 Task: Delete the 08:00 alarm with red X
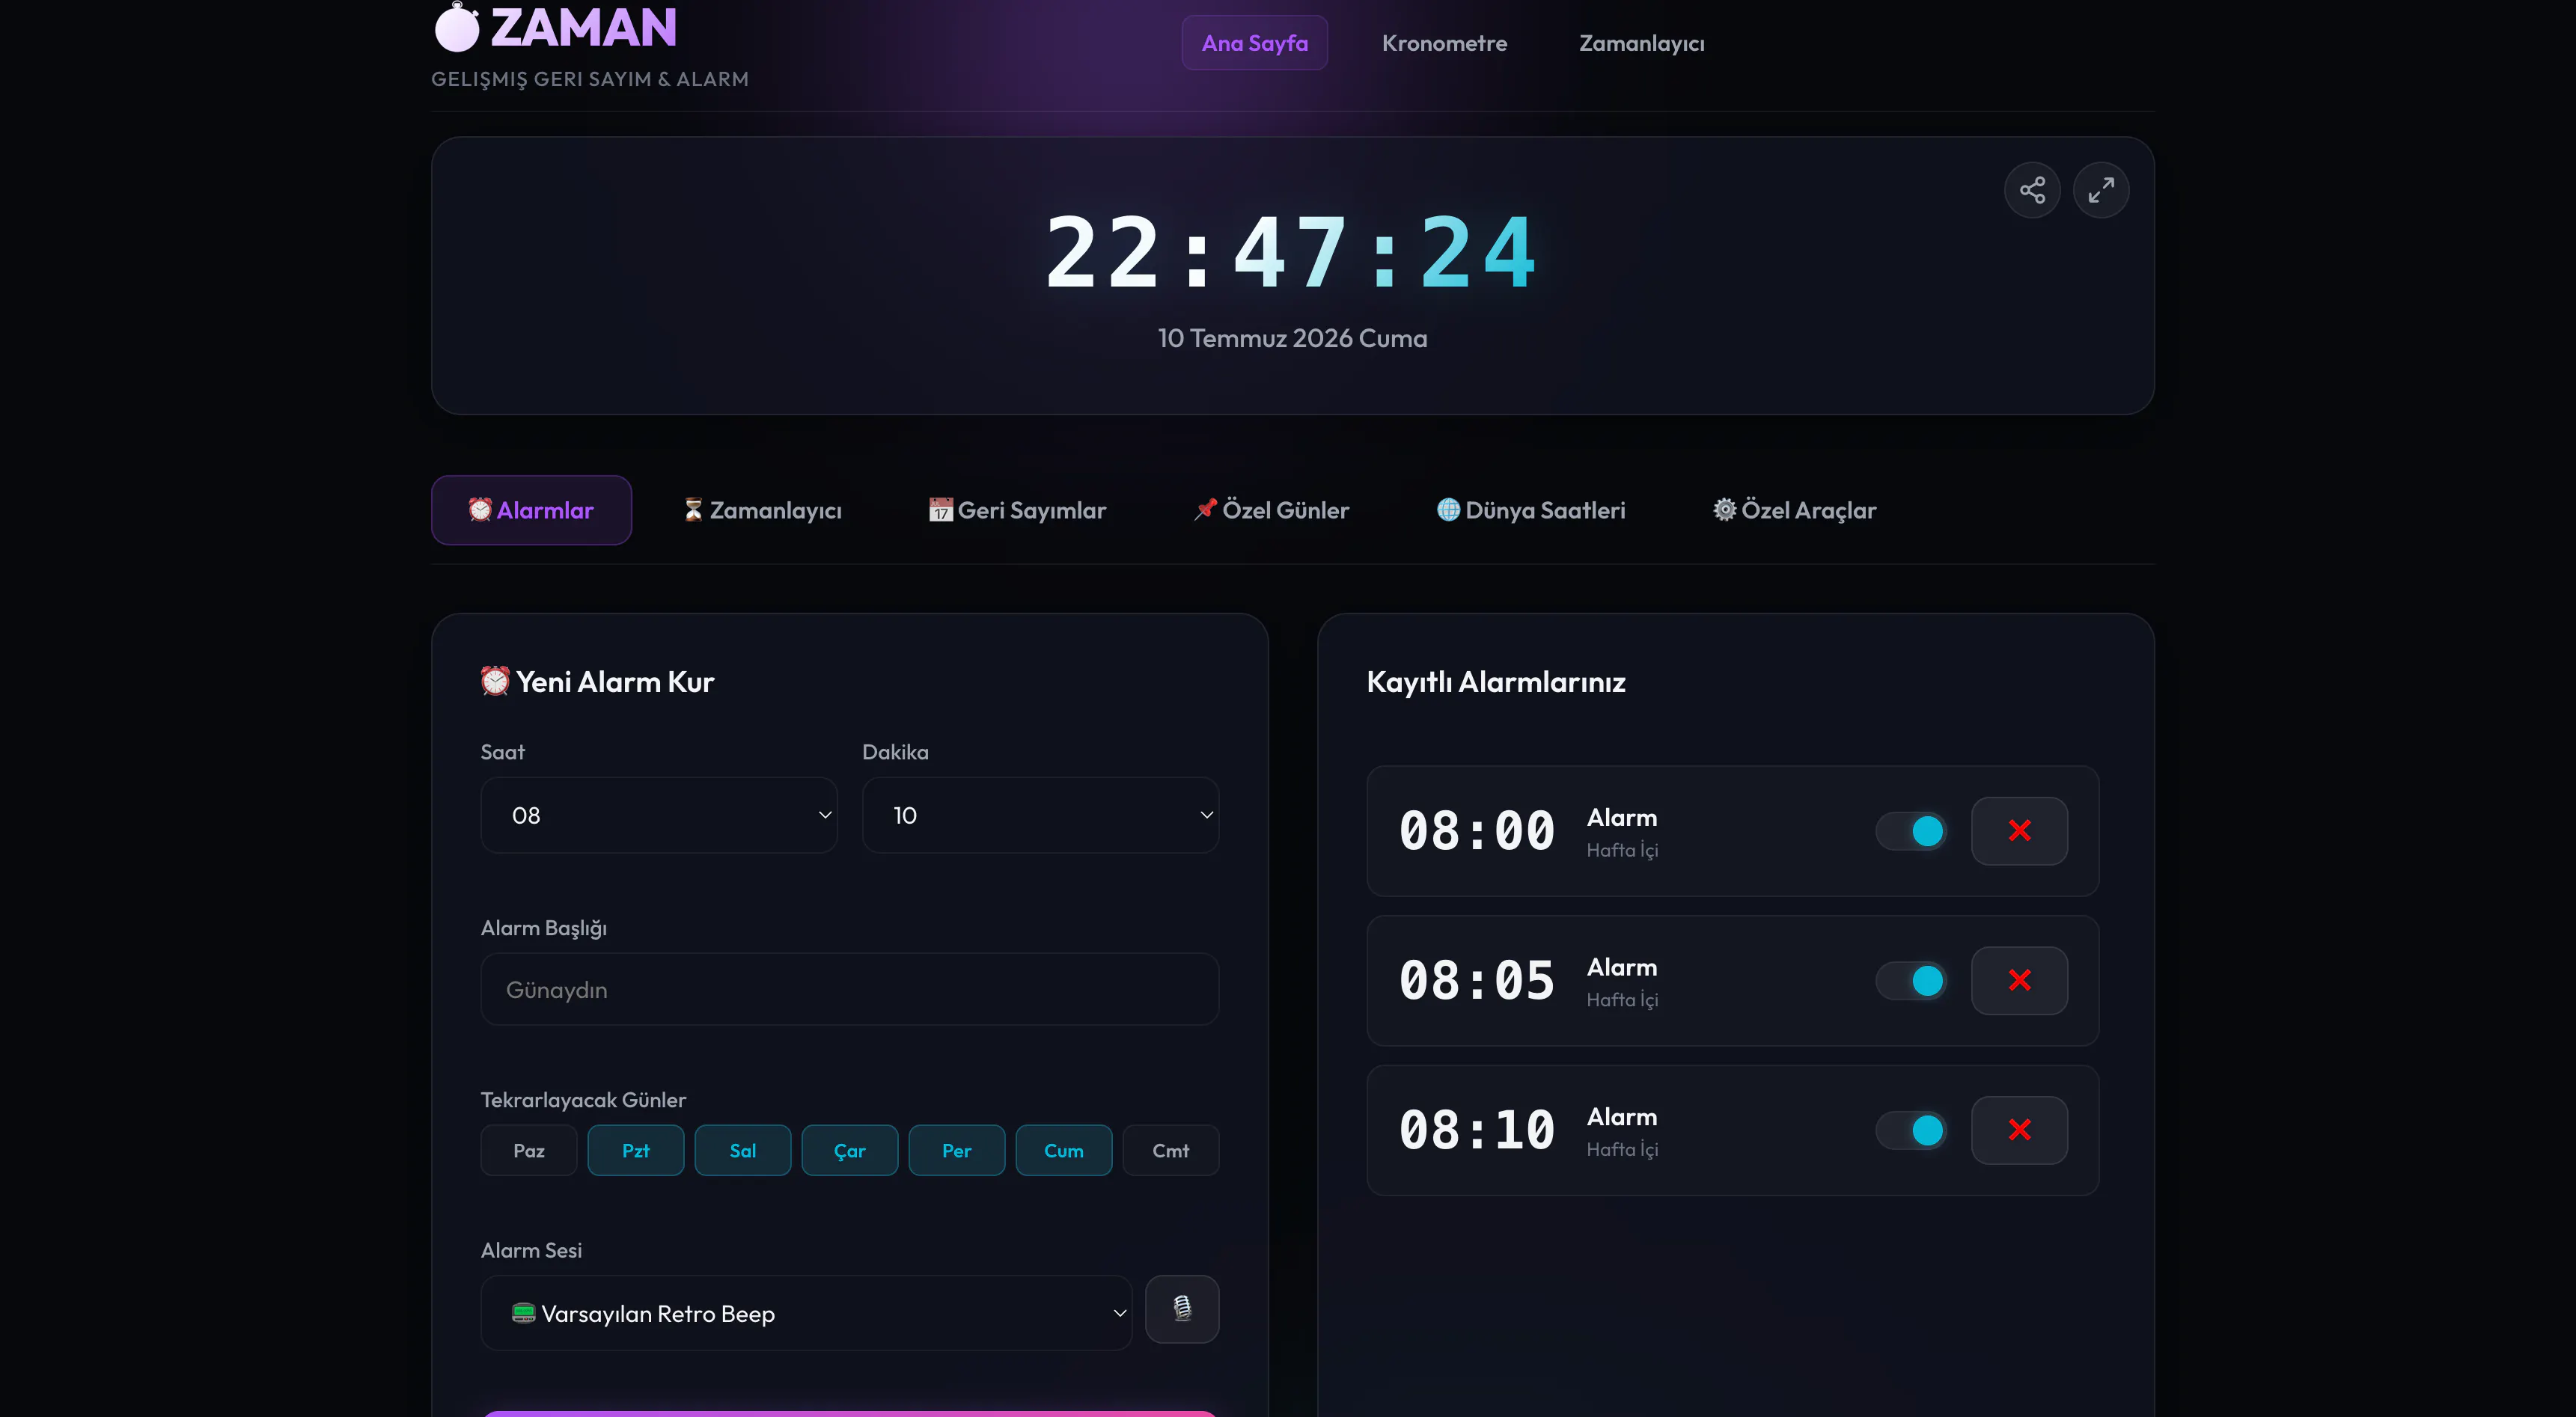click(x=2019, y=831)
